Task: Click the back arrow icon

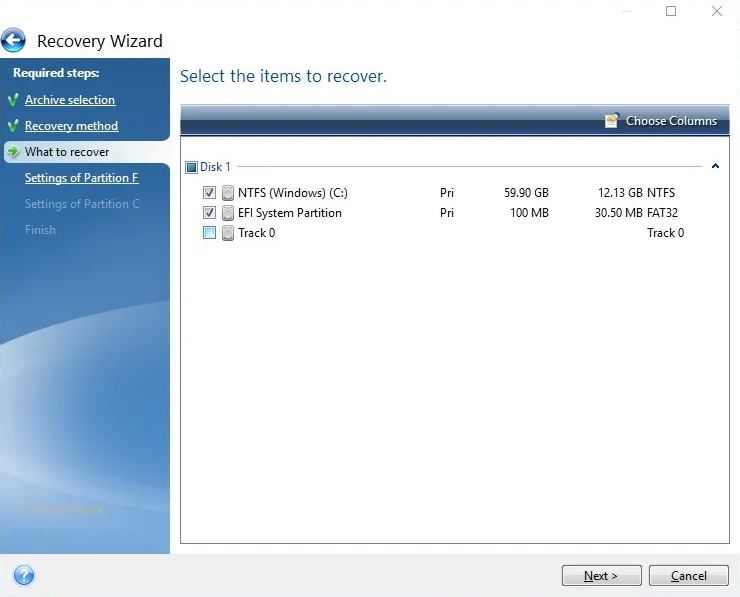Action: [x=14, y=41]
